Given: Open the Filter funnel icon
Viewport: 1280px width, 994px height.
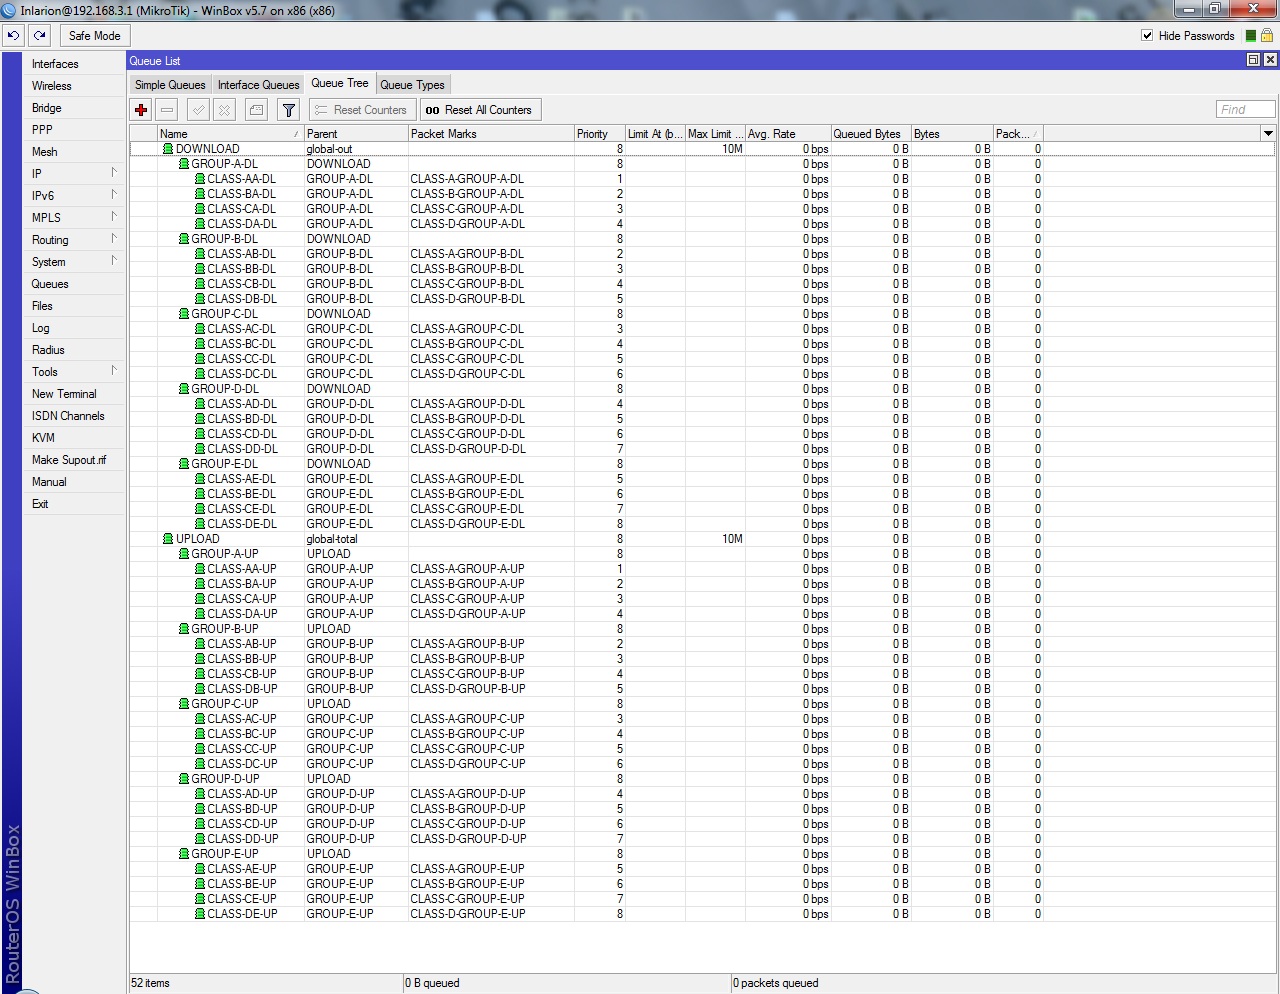Looking at the screenshot, I should [289, 110].
